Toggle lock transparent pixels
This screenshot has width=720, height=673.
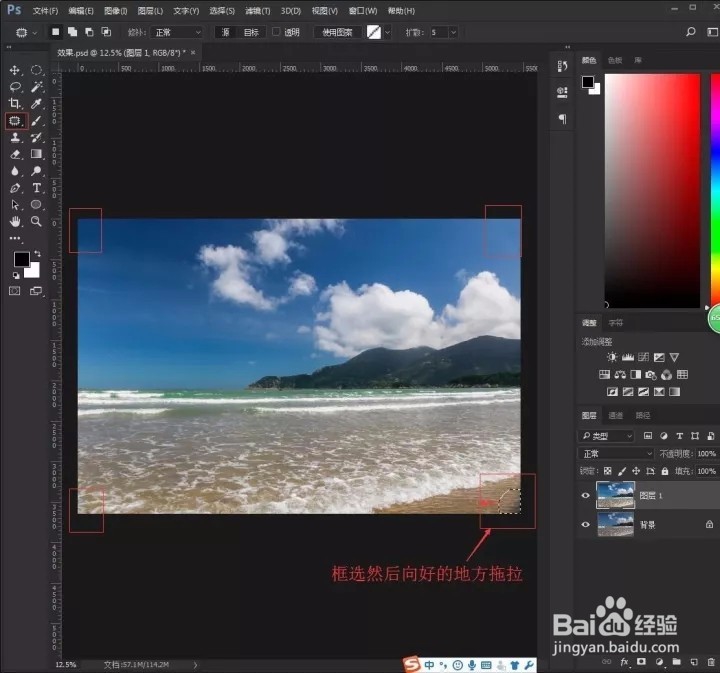coord(608,471)
